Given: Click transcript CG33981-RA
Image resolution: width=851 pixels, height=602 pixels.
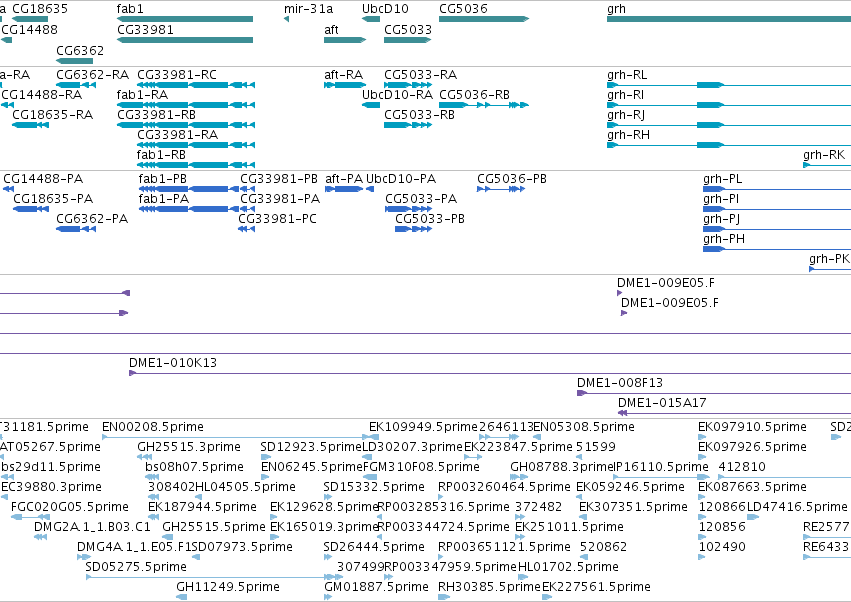Looking at the screenshot, I should [196, 145].
